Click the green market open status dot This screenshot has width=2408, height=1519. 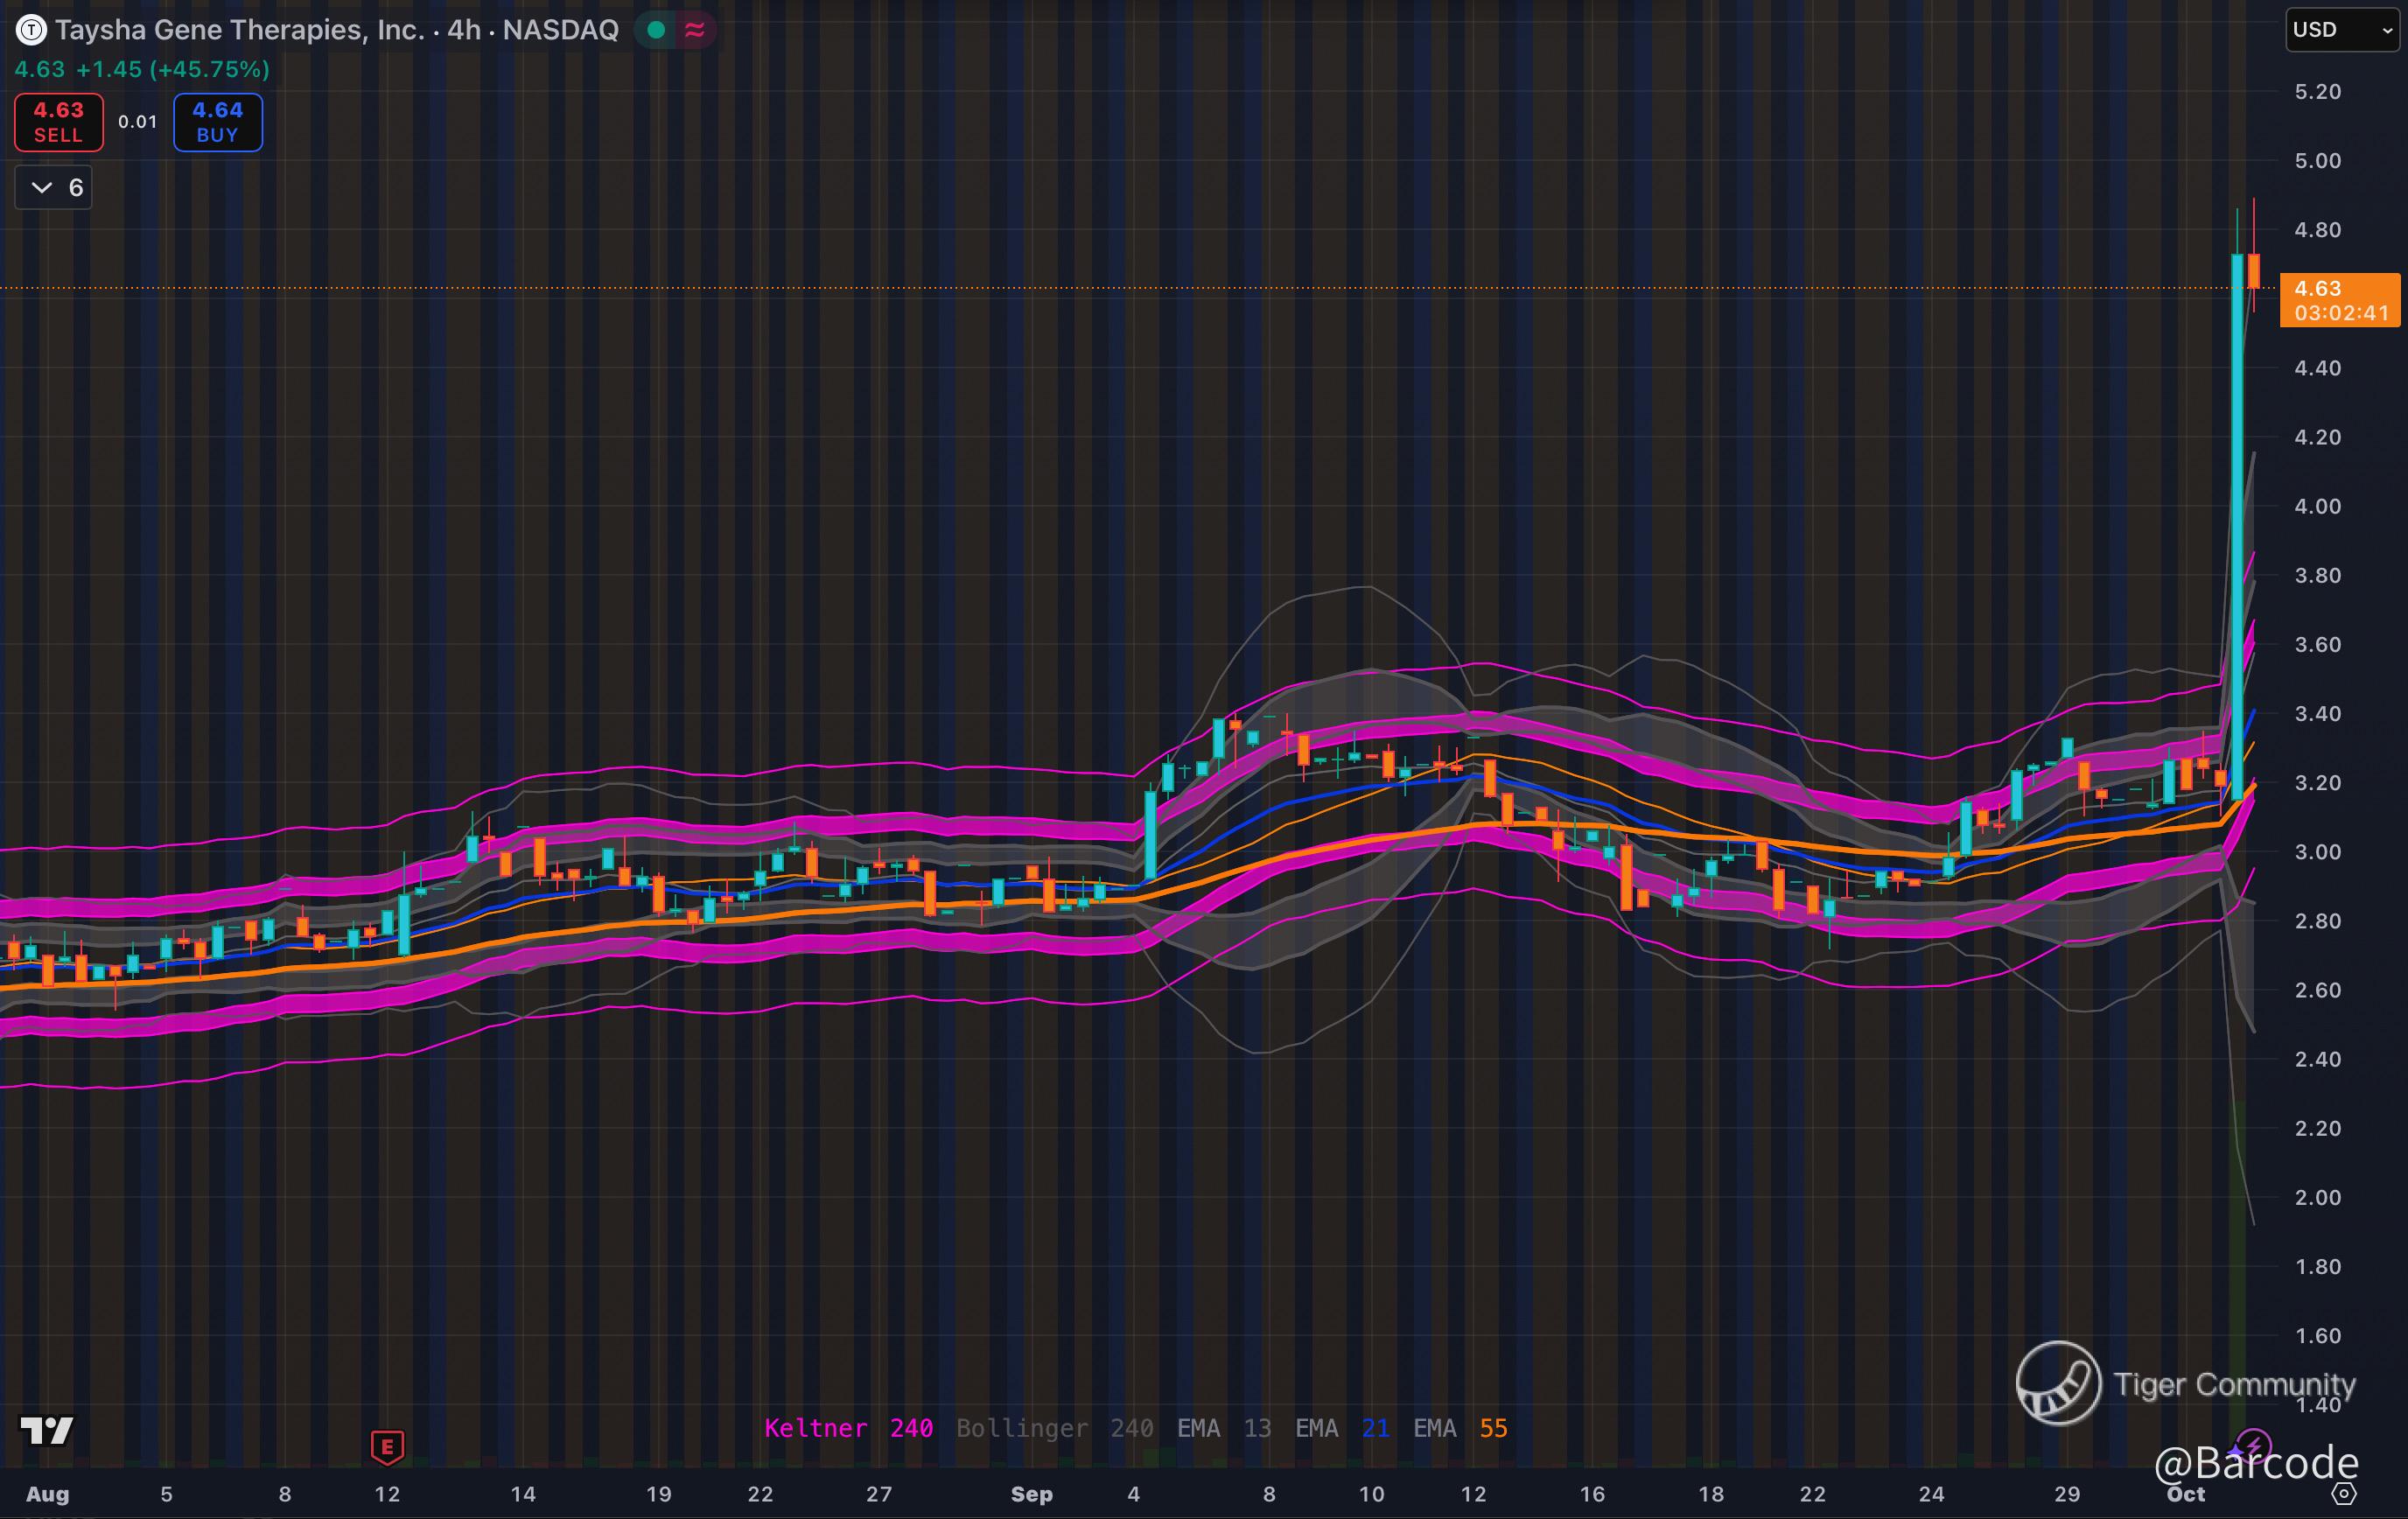(657, 30)
